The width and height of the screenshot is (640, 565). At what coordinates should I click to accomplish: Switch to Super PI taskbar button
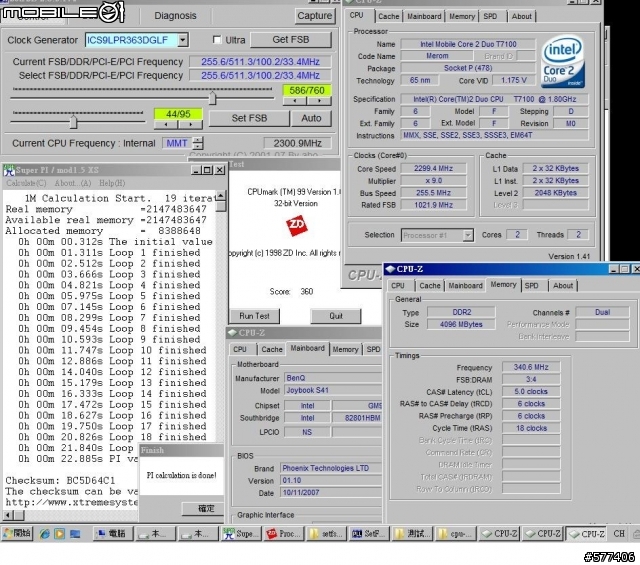coord(240,534)
